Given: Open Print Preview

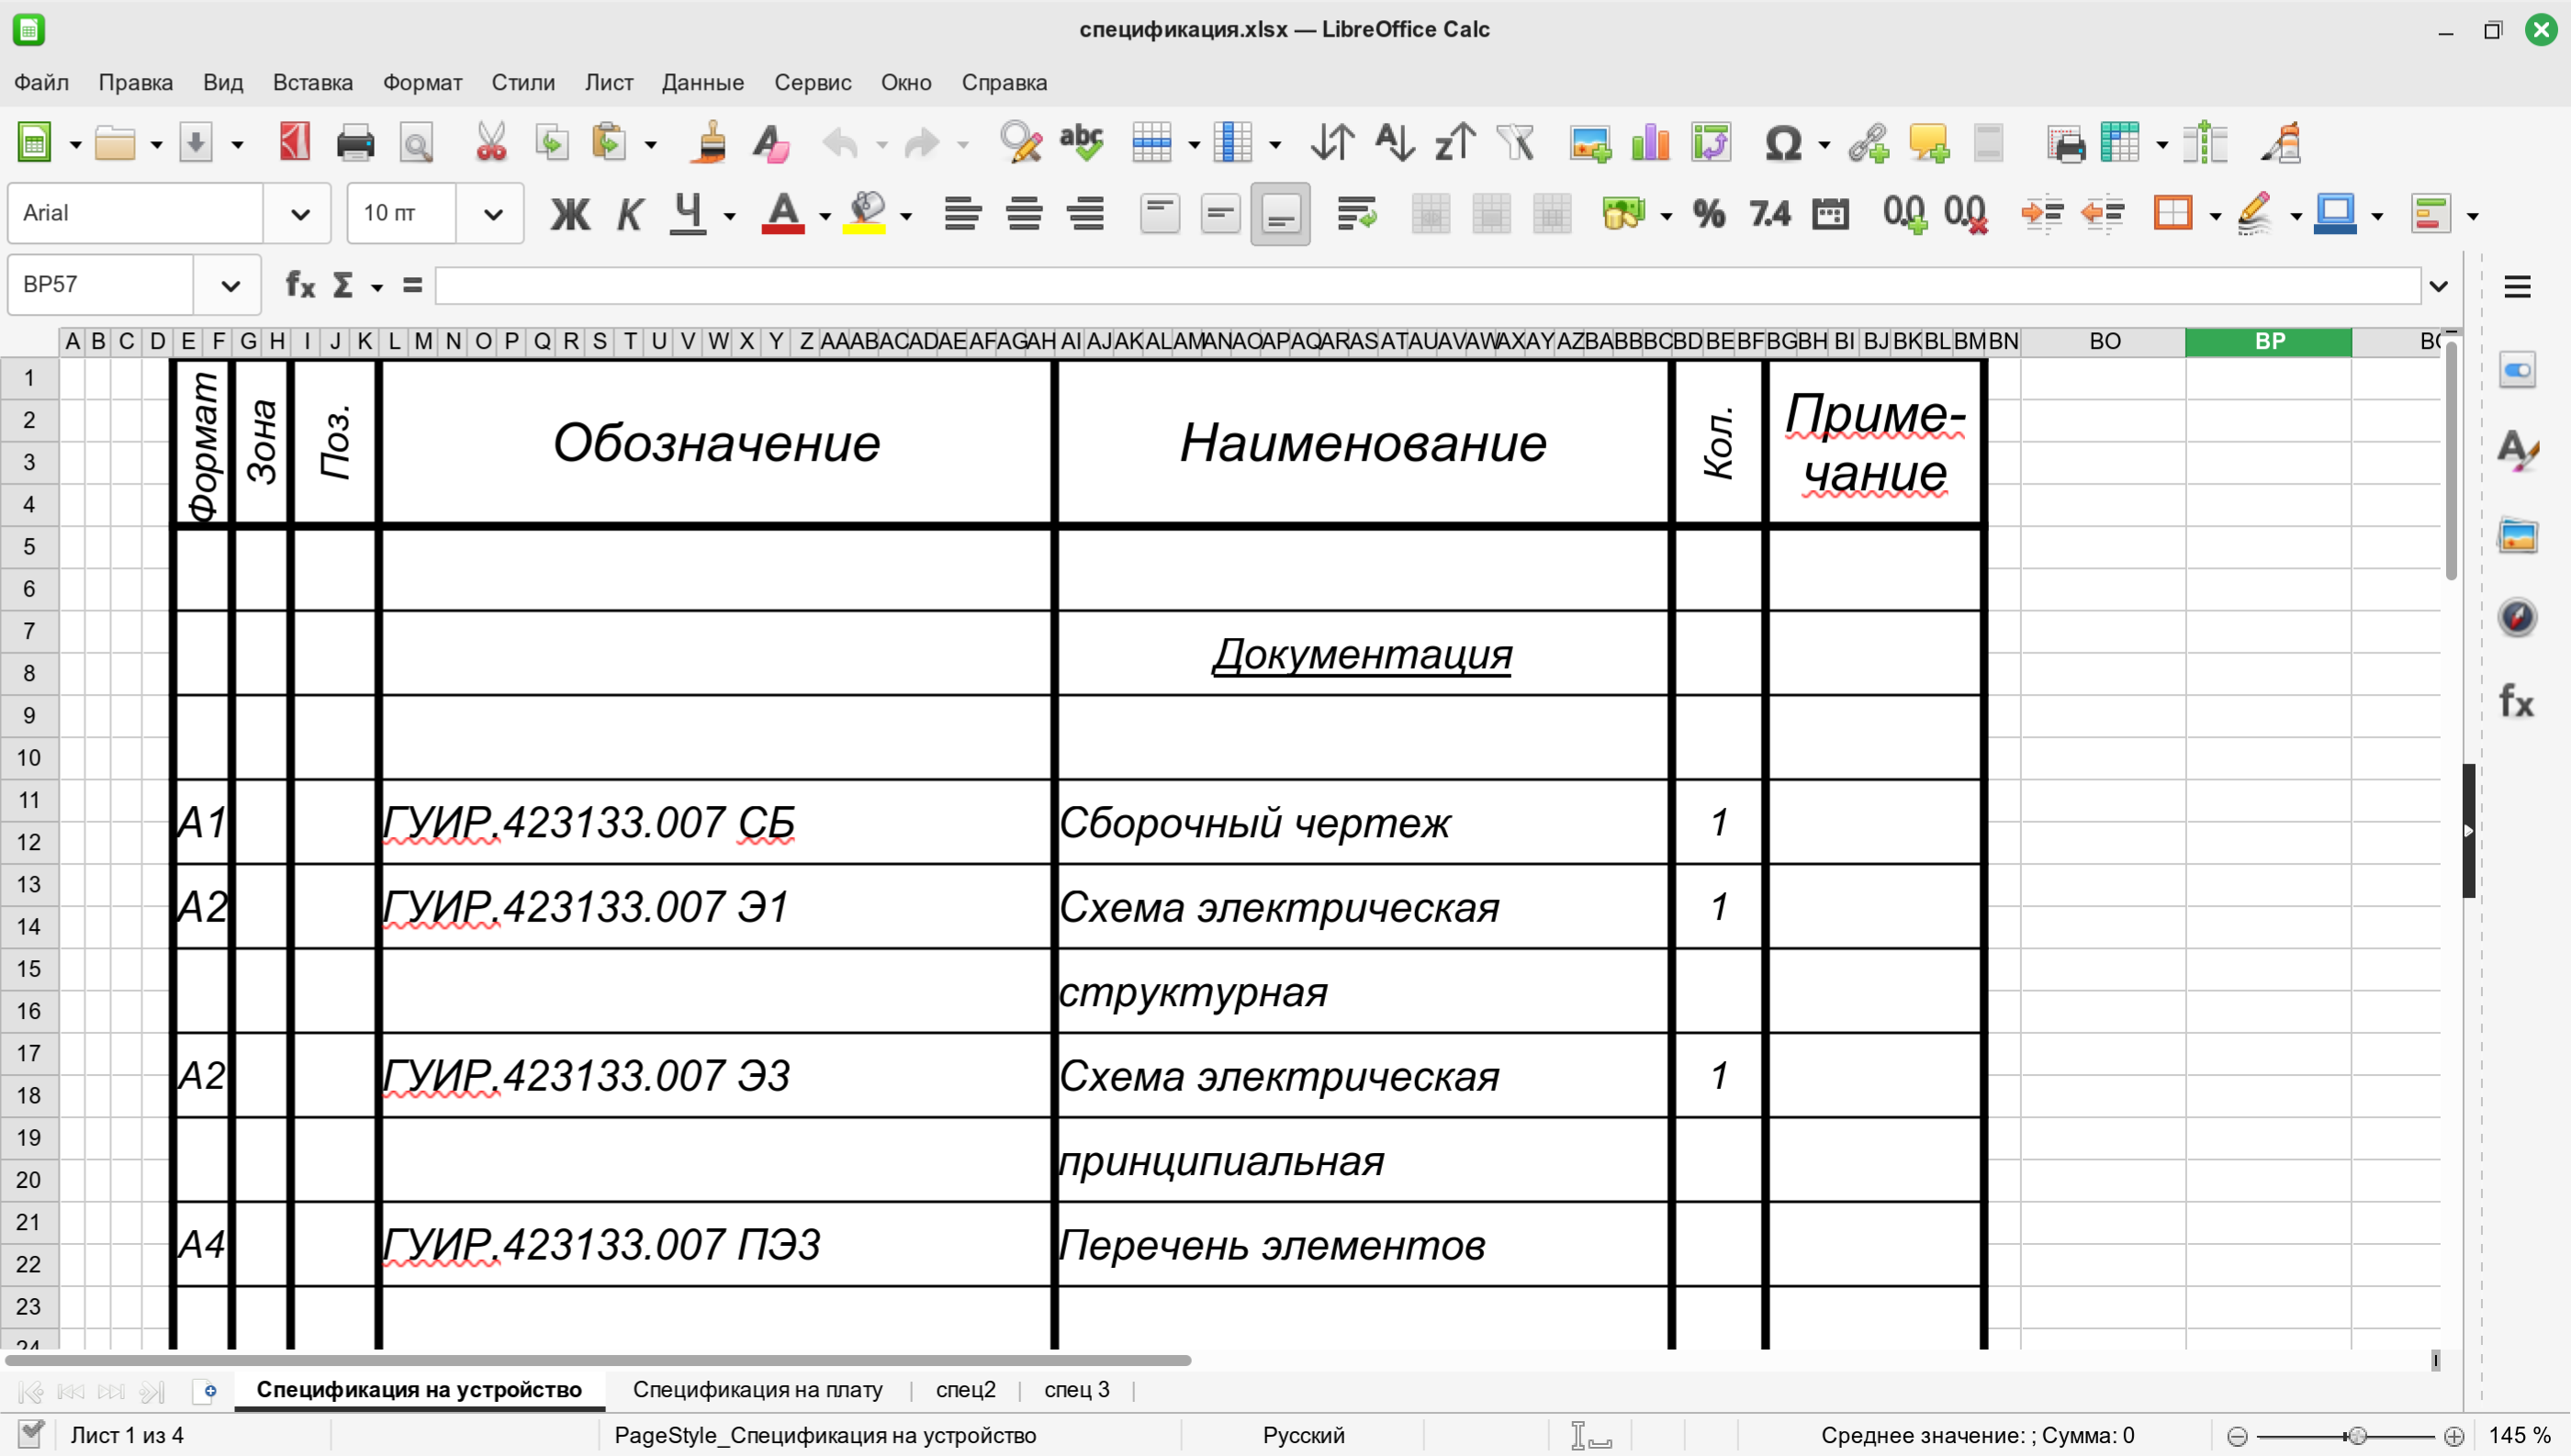Looking at the screenshot, I should pos(416,143).
